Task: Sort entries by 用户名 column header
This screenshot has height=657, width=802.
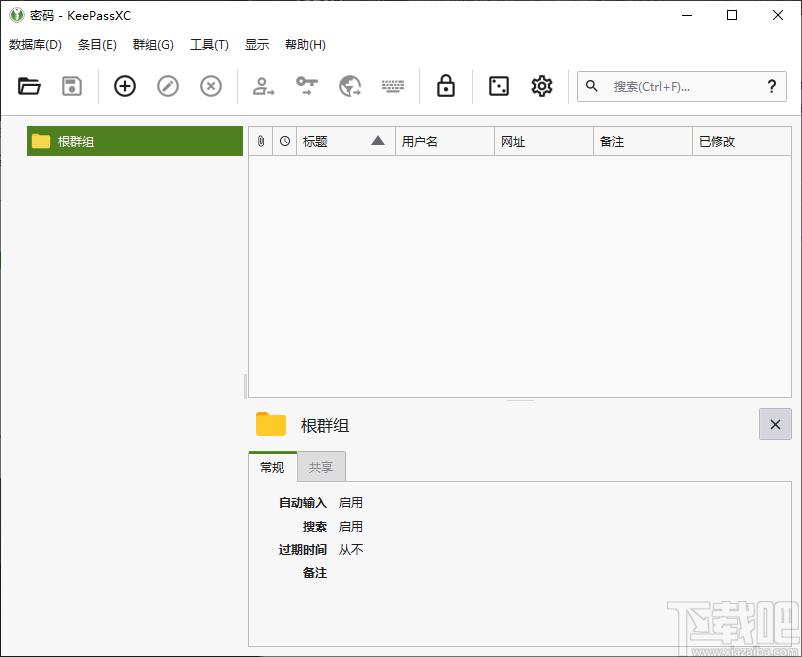Action: [445, 141]
